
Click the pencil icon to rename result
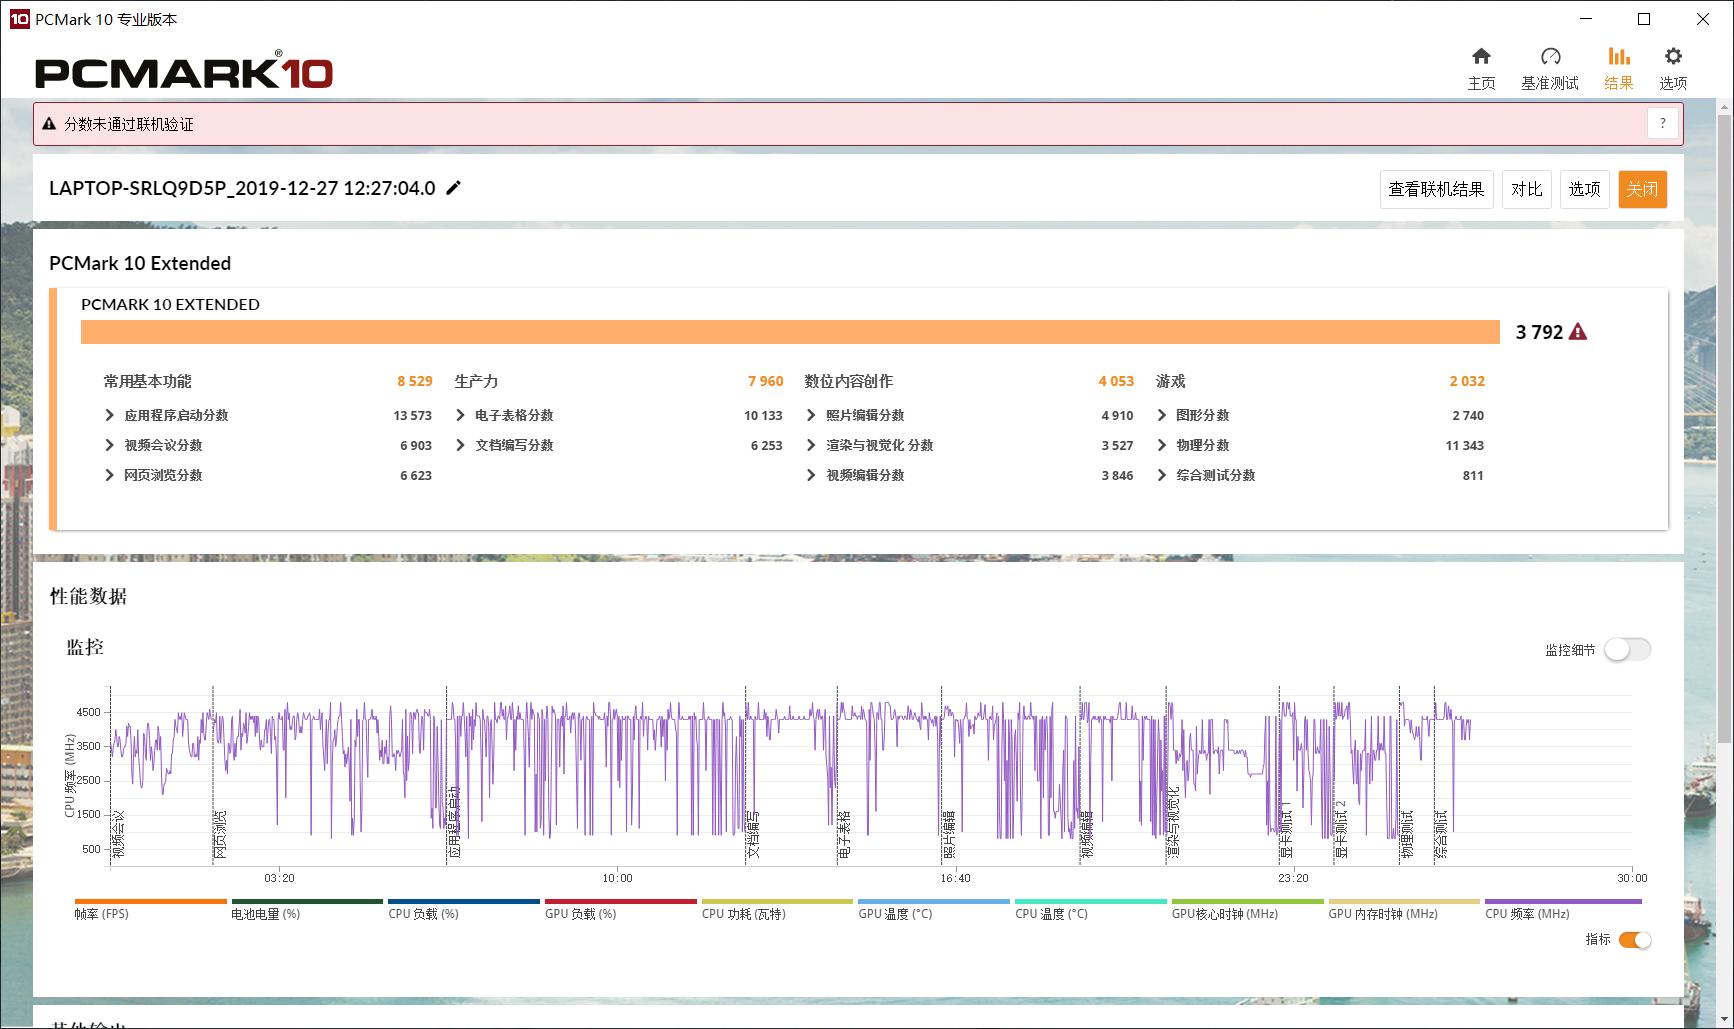click(x=454, y=188)
